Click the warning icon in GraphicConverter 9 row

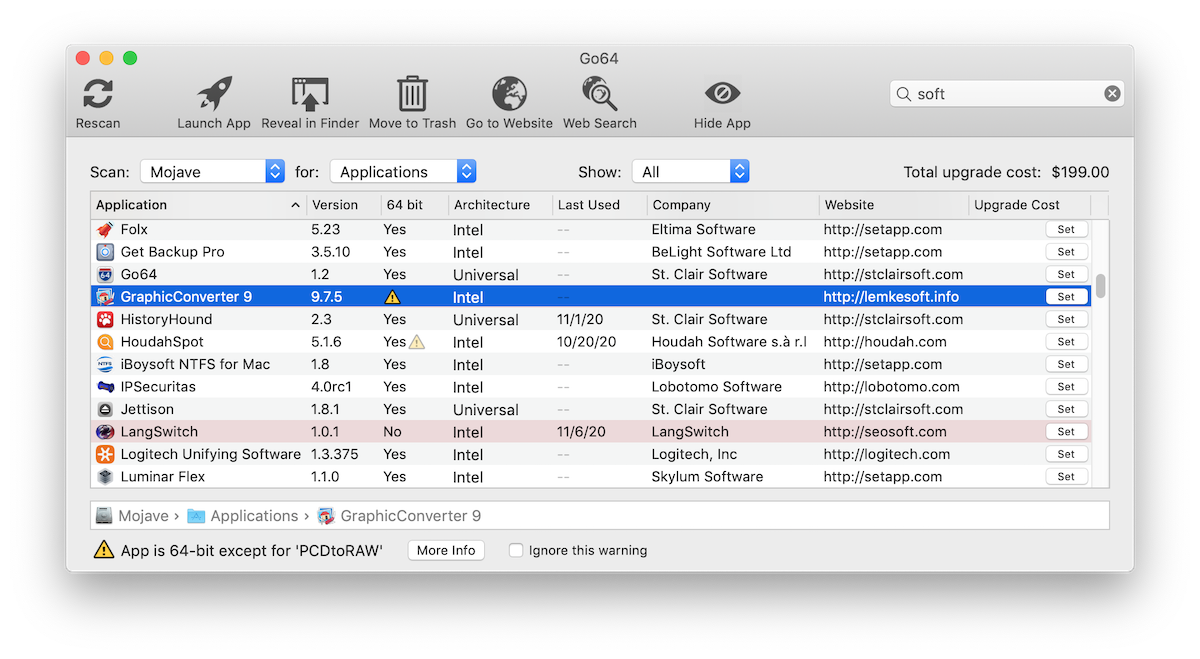pos(394,297)
